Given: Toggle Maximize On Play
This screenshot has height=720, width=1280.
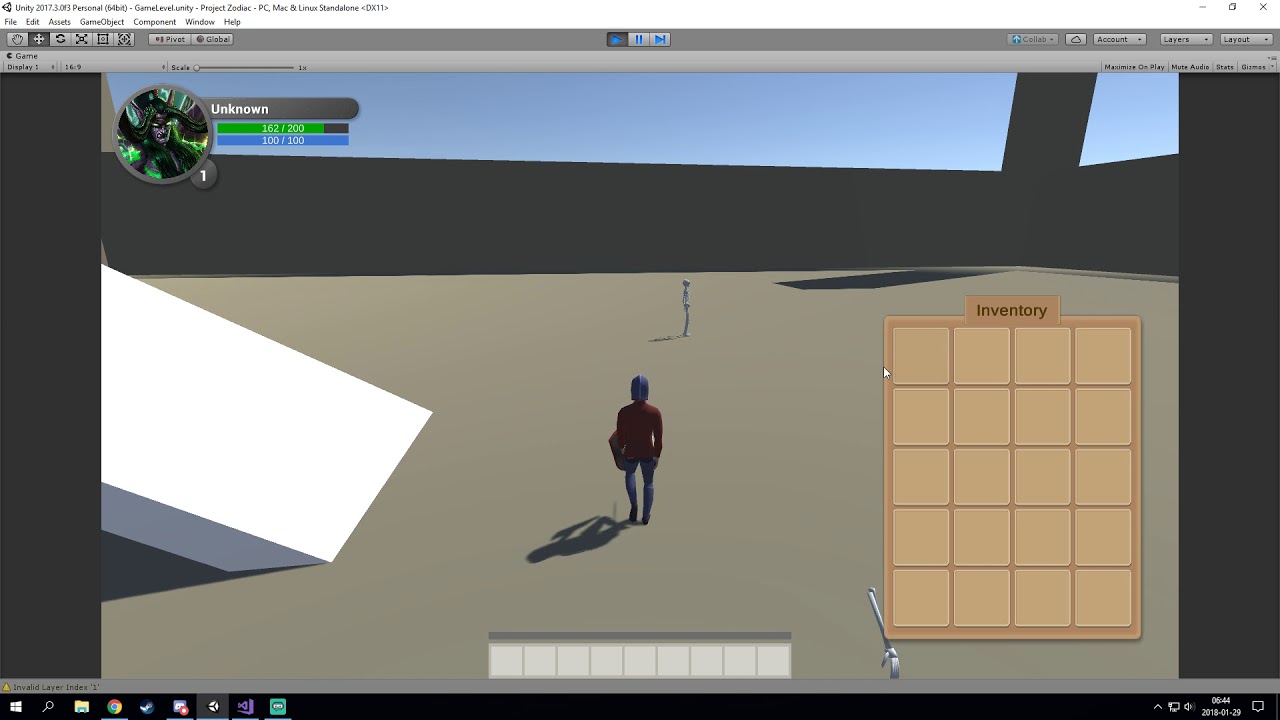Looking at the screenshot, I should click(1134, 67).
